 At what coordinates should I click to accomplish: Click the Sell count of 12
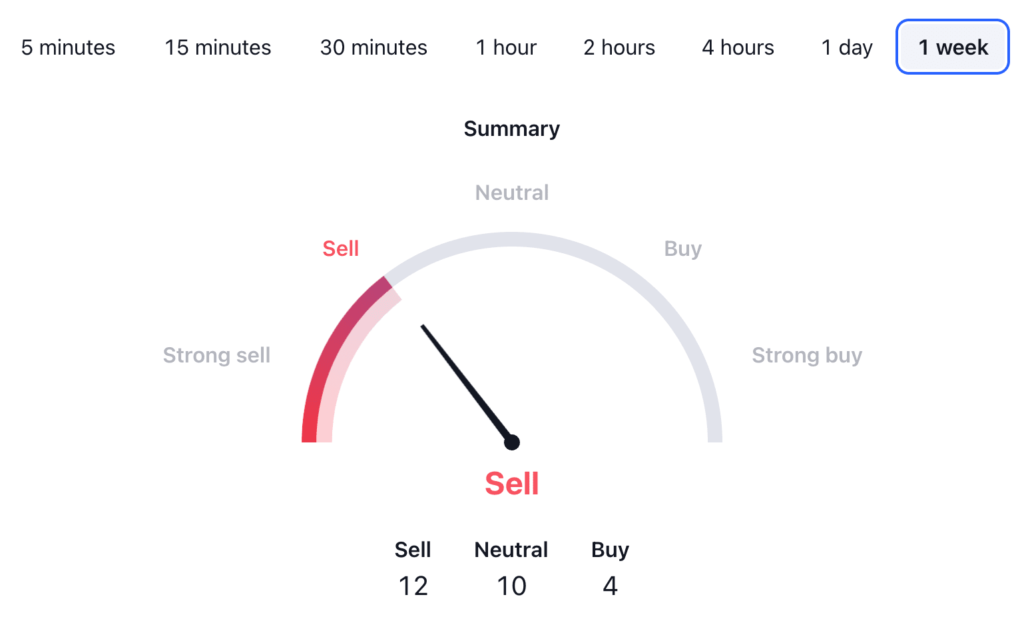coord(413,586)
